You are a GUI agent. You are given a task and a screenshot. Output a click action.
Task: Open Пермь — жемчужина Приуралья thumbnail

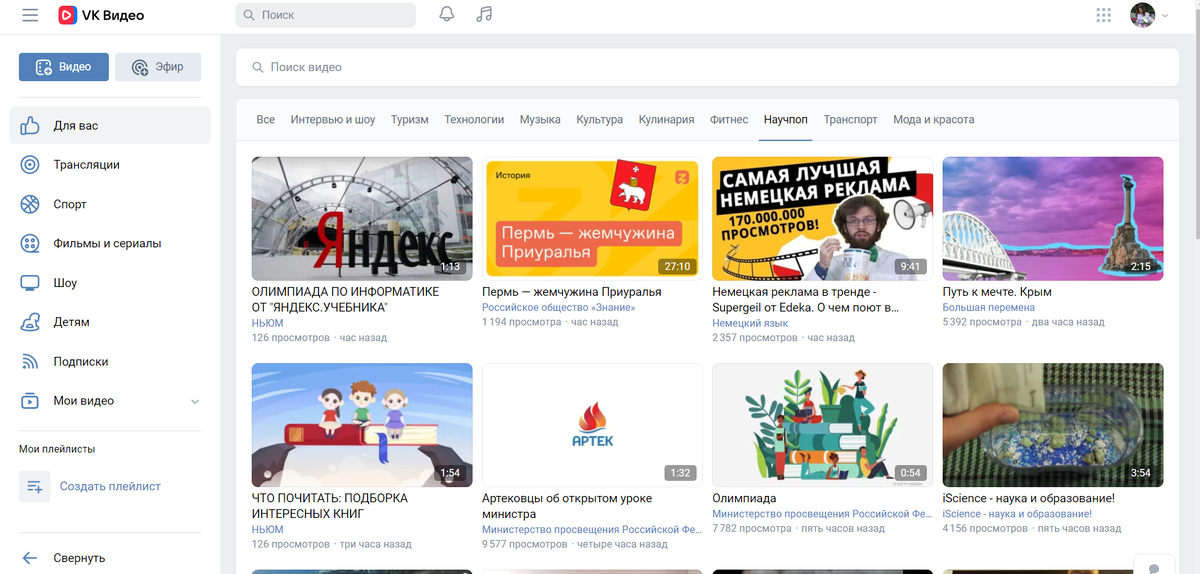pyautogui.click(x=592, y=218)
